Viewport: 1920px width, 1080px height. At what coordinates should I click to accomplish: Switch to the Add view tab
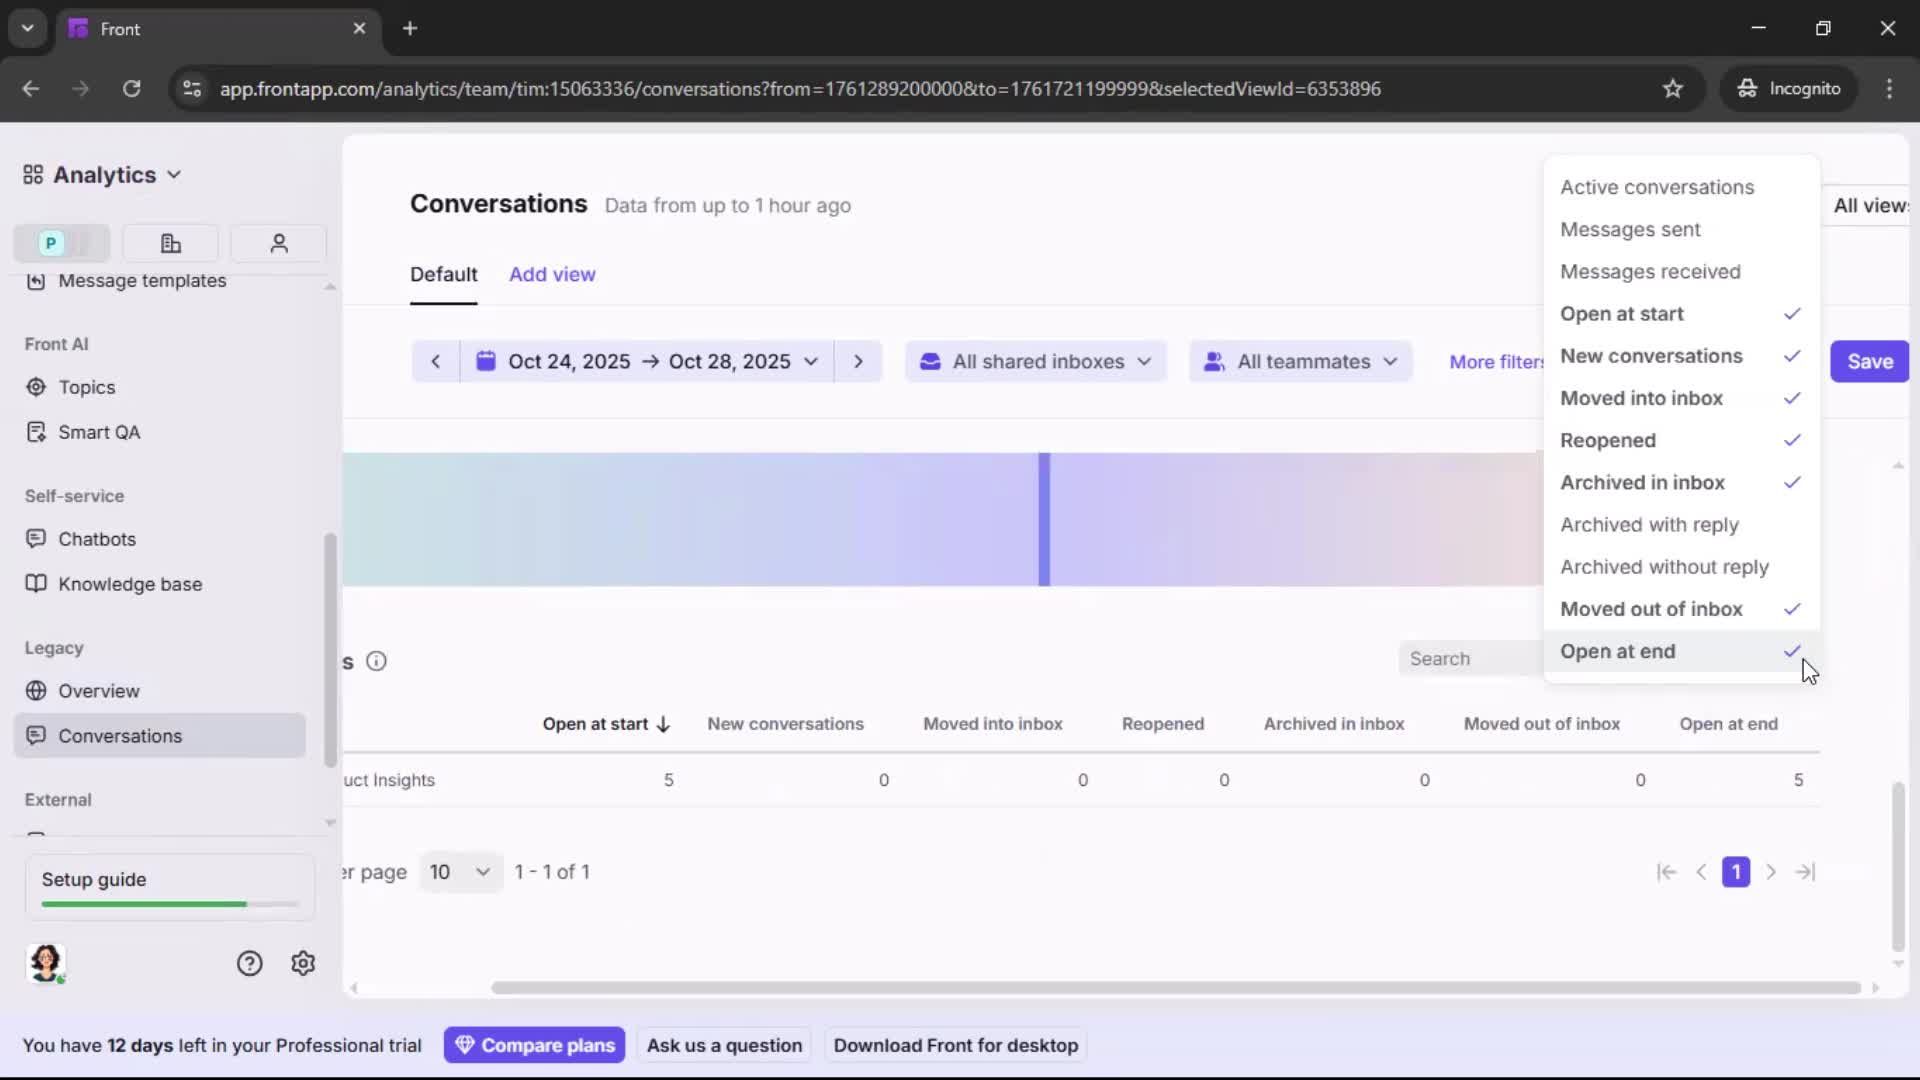tap(552, 274)
